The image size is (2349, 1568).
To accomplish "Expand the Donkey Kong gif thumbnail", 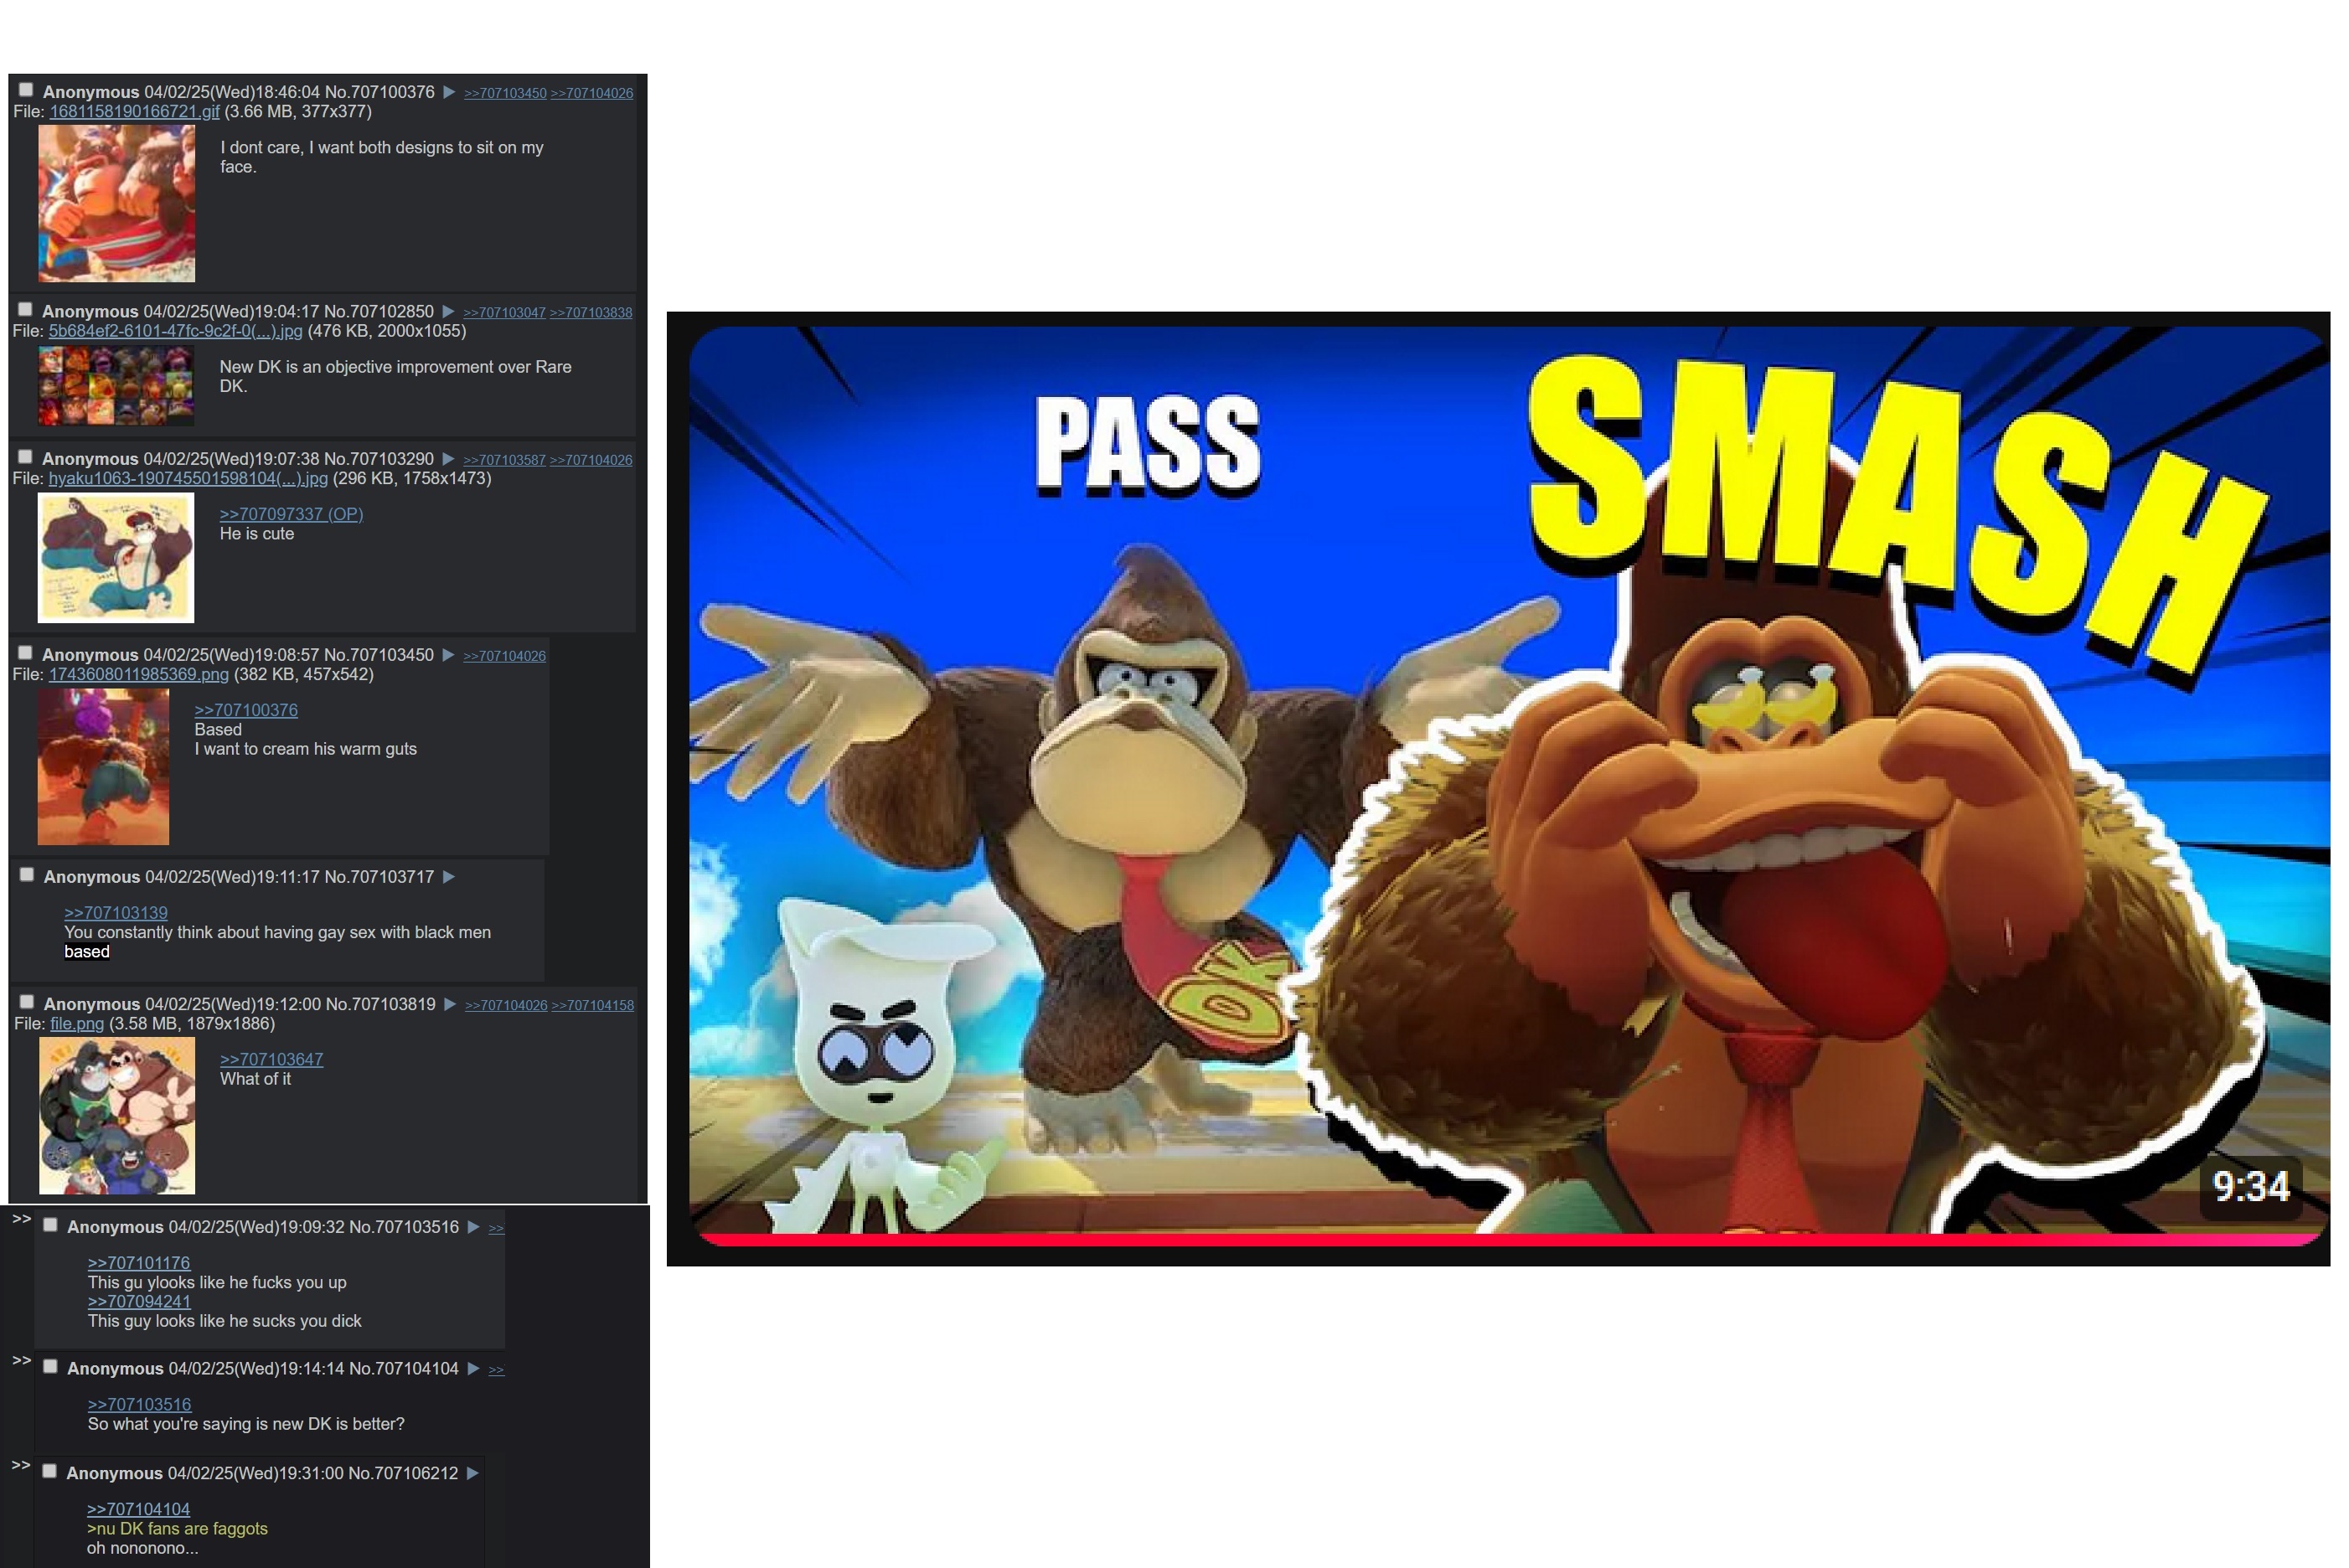I will [x=117, y=203].
